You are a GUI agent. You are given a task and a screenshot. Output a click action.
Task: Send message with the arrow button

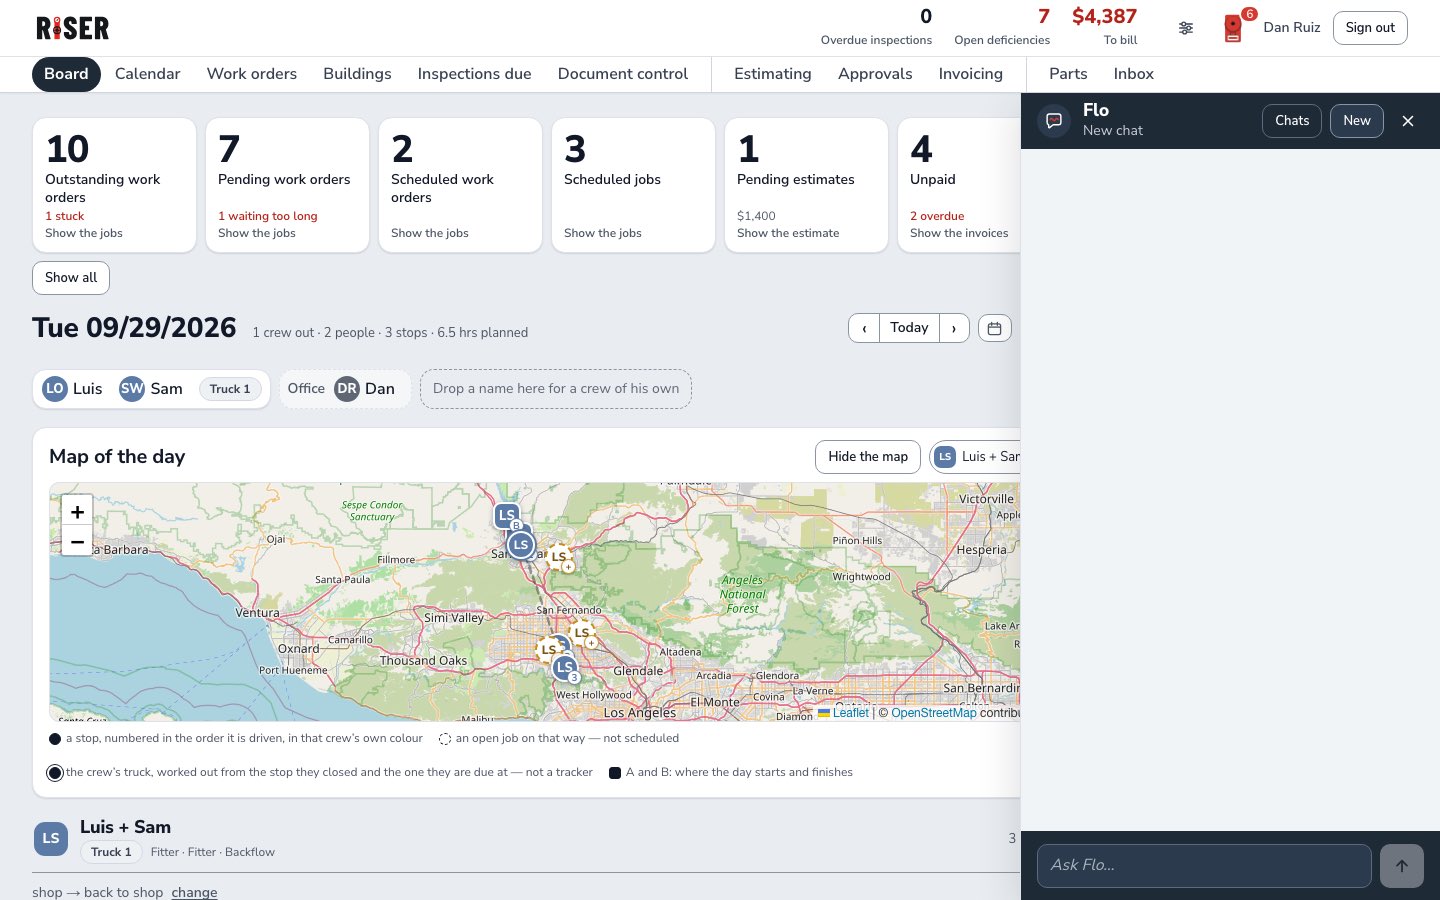(1401, 866)
